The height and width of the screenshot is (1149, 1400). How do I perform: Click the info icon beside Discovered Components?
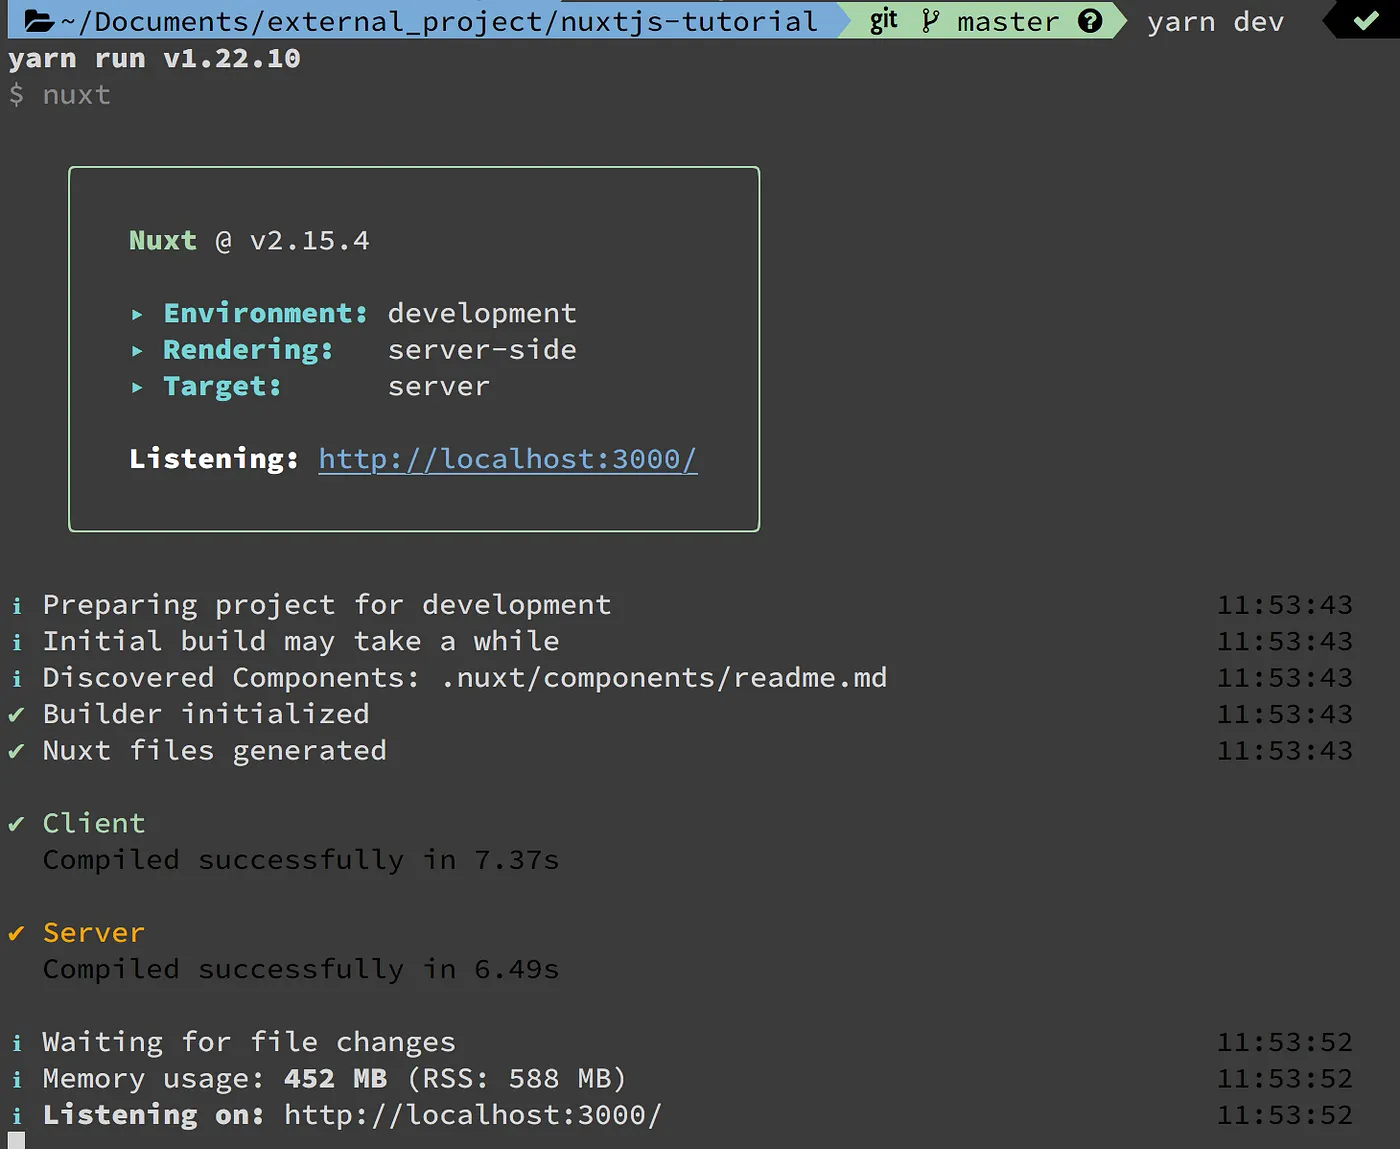(17, 679)
